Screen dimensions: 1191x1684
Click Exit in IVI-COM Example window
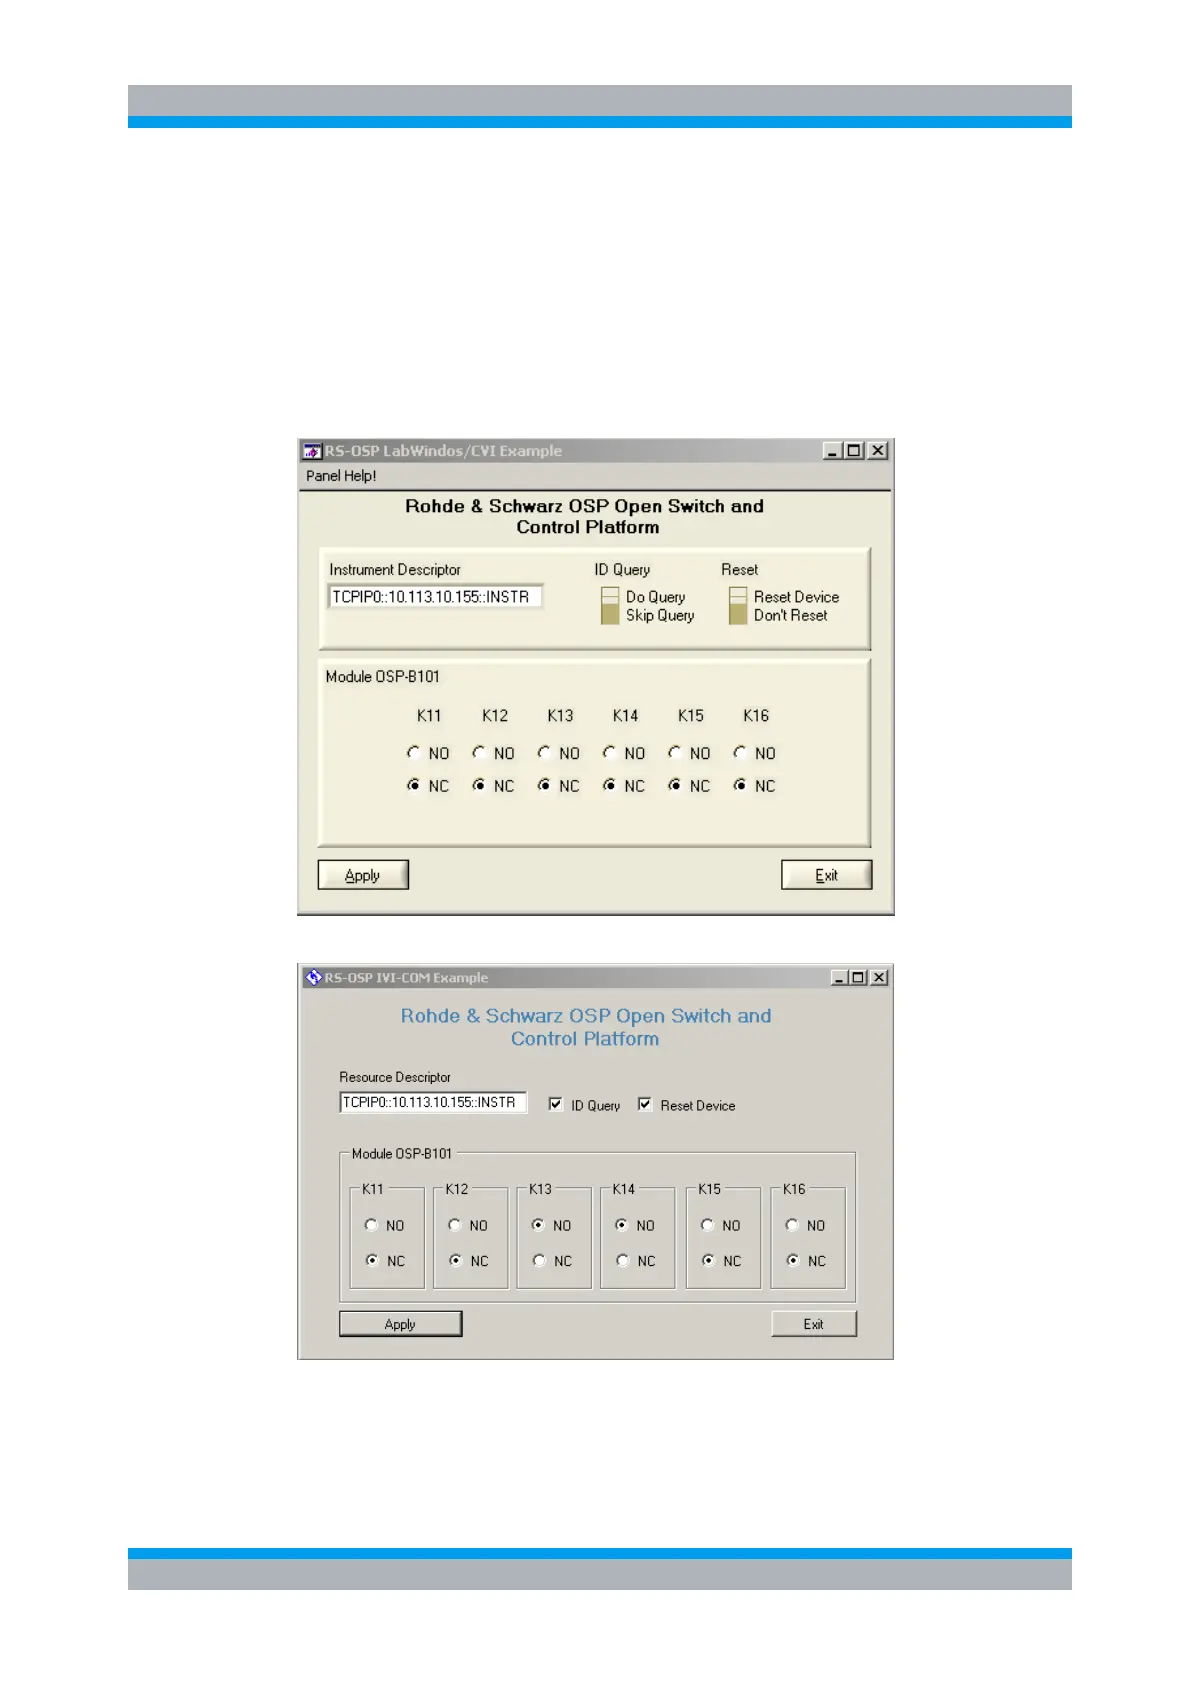(814, 1324)
